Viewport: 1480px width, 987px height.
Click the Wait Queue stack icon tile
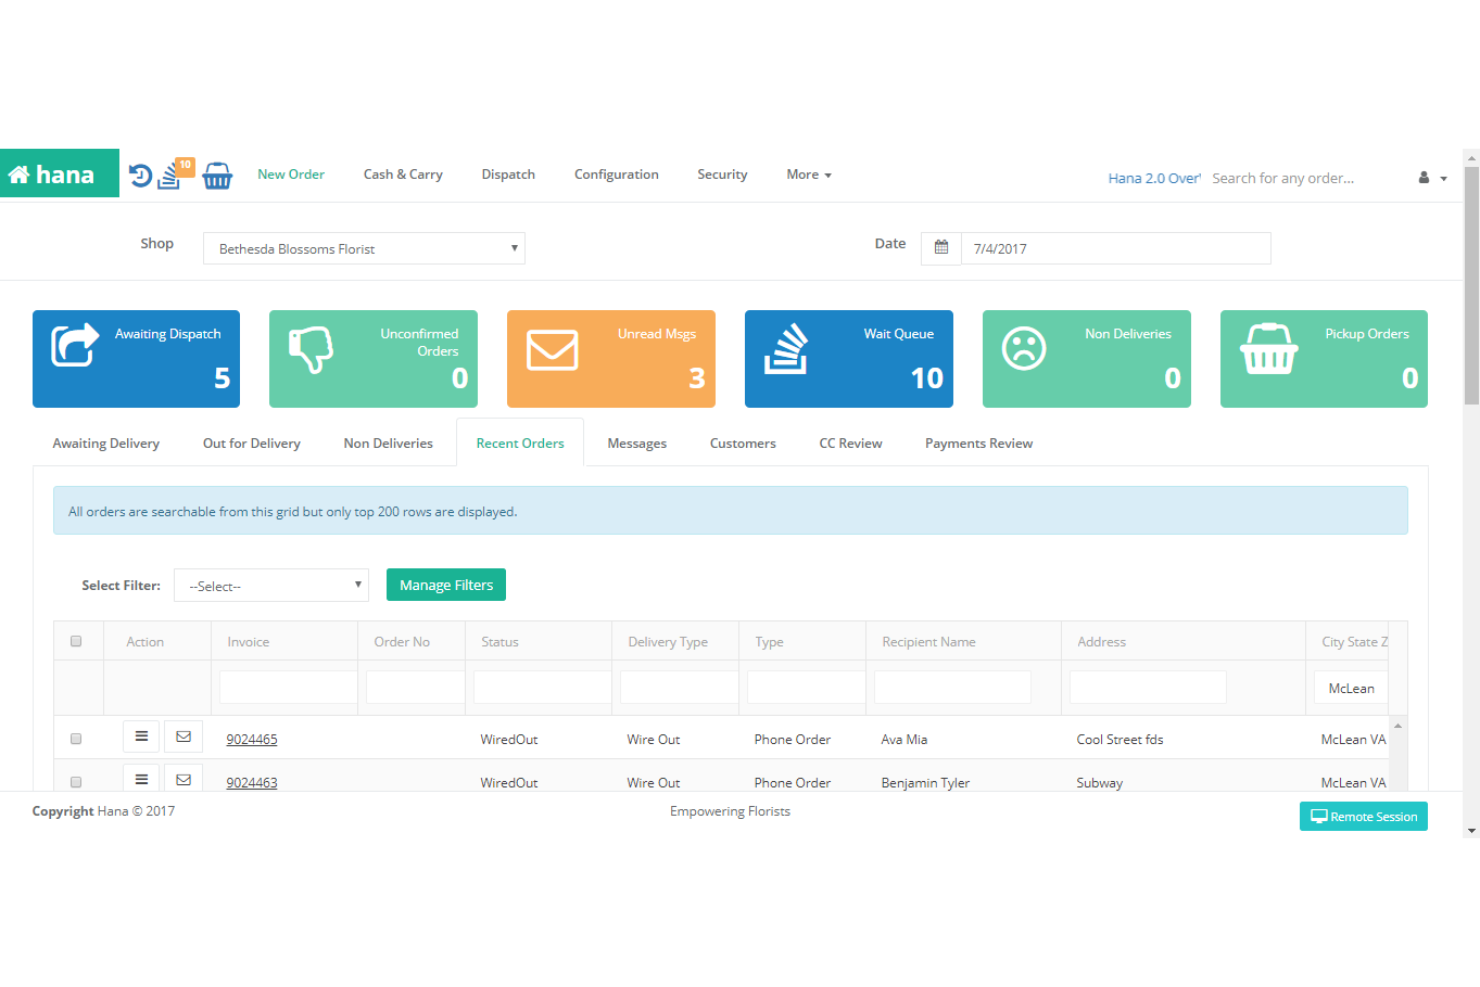coord(787,348)
